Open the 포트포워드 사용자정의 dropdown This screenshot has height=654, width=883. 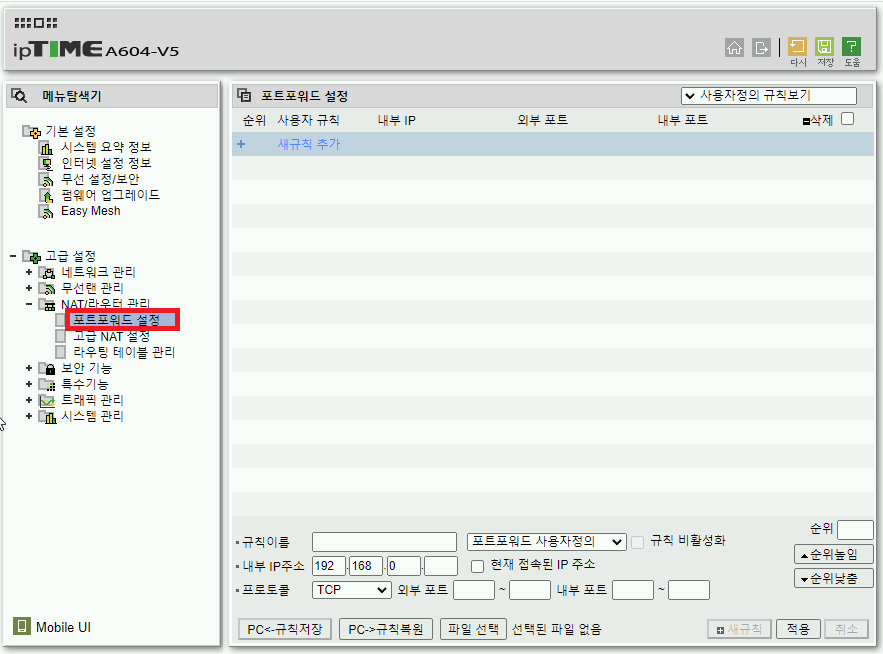(546, 542)
